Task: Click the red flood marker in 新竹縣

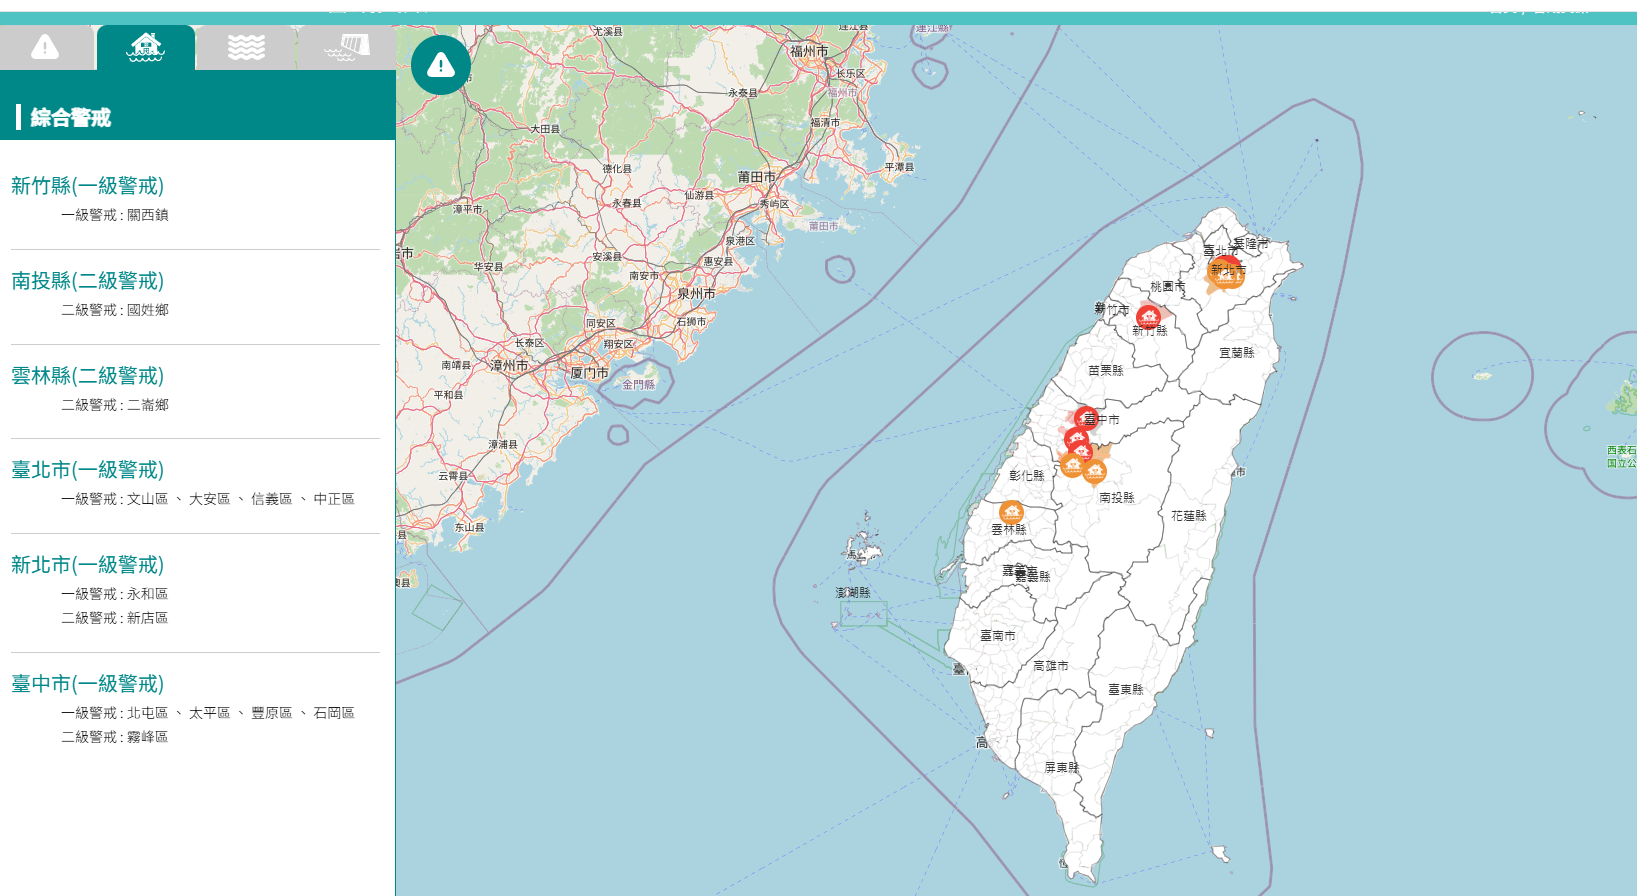Action: tap(1149, 317)
